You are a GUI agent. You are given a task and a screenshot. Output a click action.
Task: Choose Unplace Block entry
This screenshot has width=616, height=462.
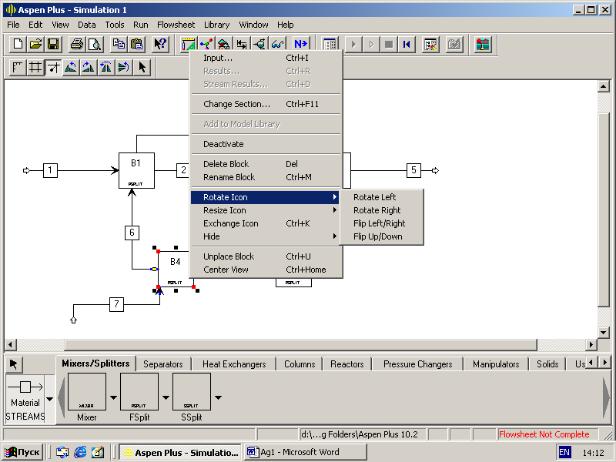(x=265, y=257)
